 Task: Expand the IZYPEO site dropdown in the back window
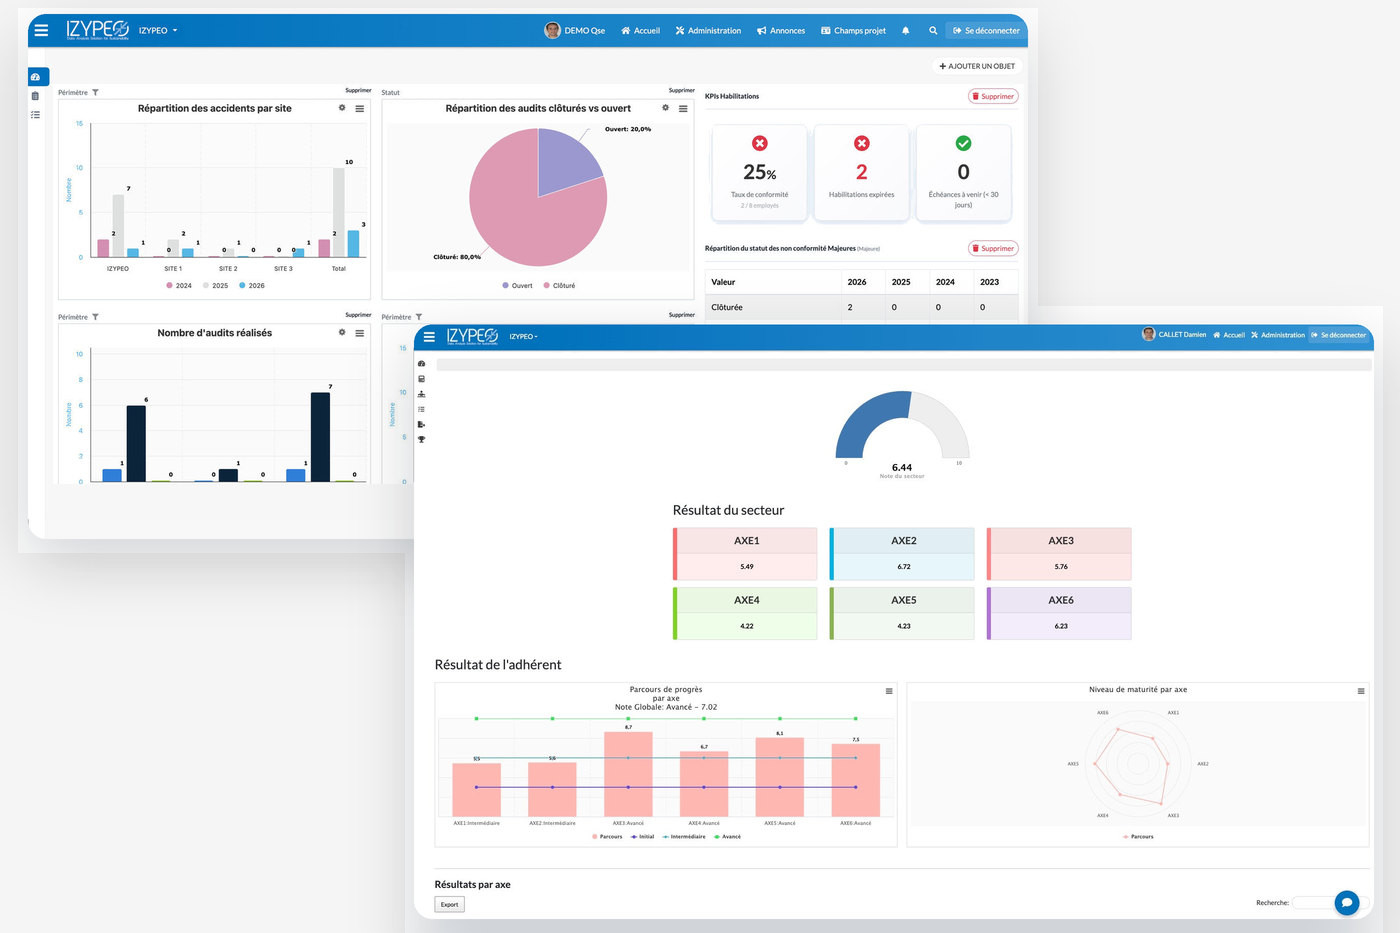158,31
